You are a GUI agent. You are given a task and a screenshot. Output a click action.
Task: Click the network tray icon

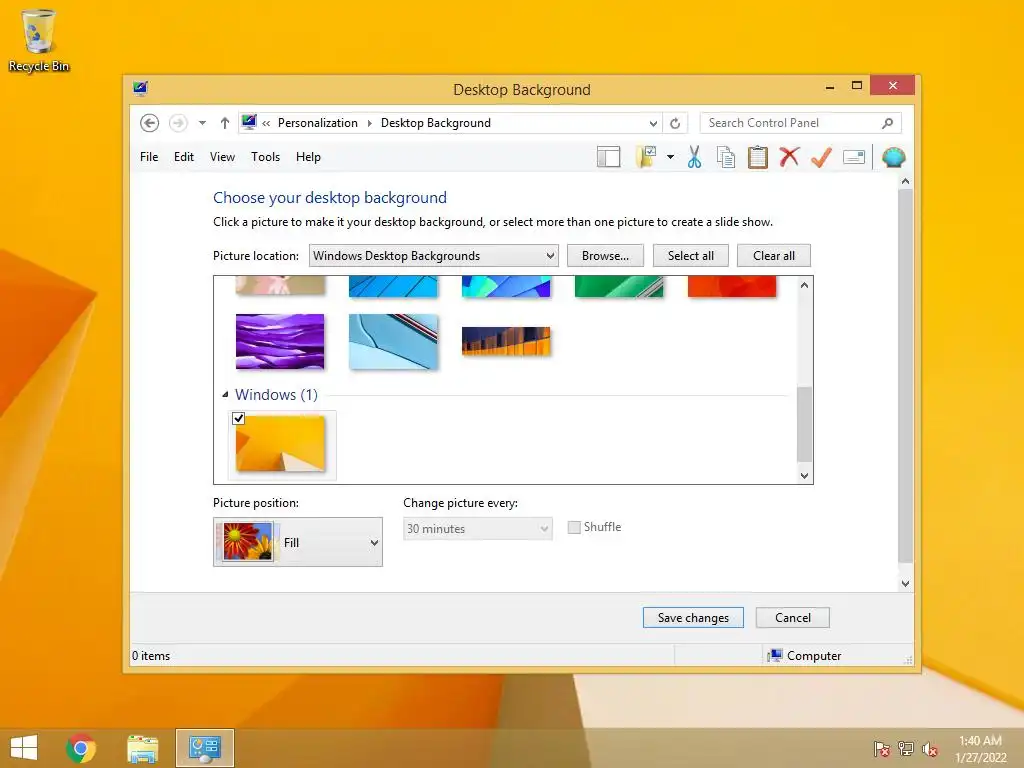pos(906,749)
